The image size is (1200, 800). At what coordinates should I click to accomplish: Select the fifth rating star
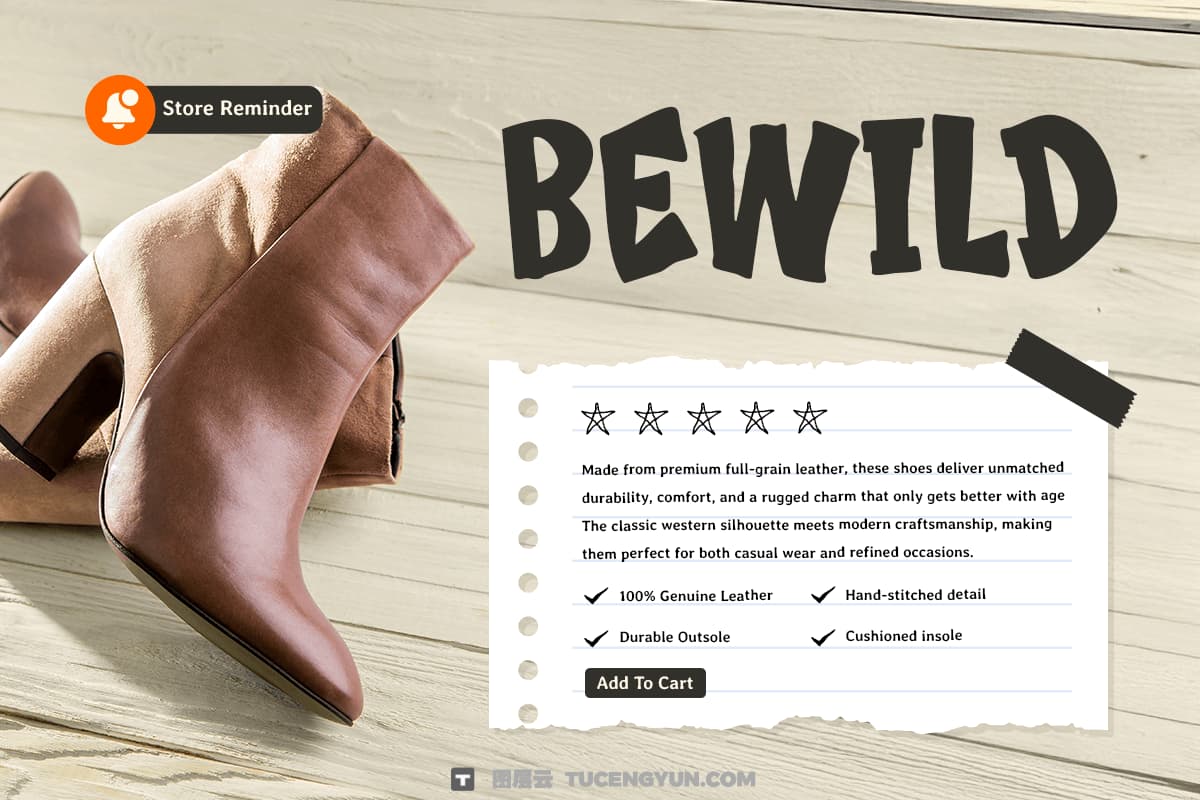[810, 418]
